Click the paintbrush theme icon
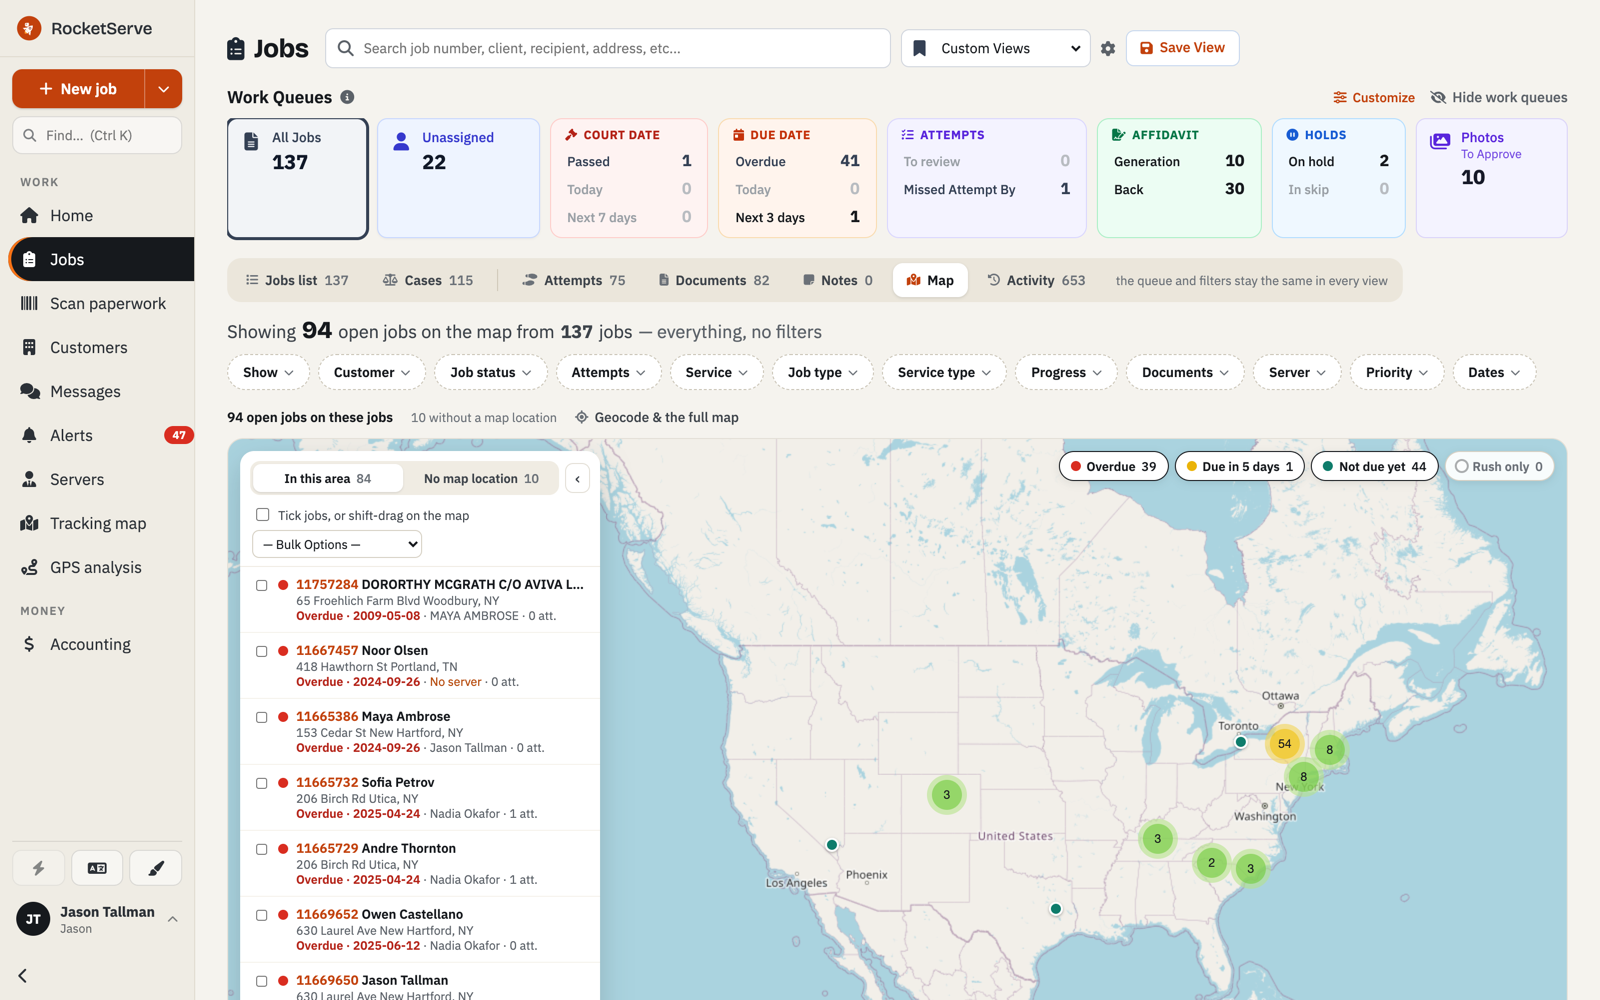The height and width of the screenshot is (1000, 1600). coord(156,868)
